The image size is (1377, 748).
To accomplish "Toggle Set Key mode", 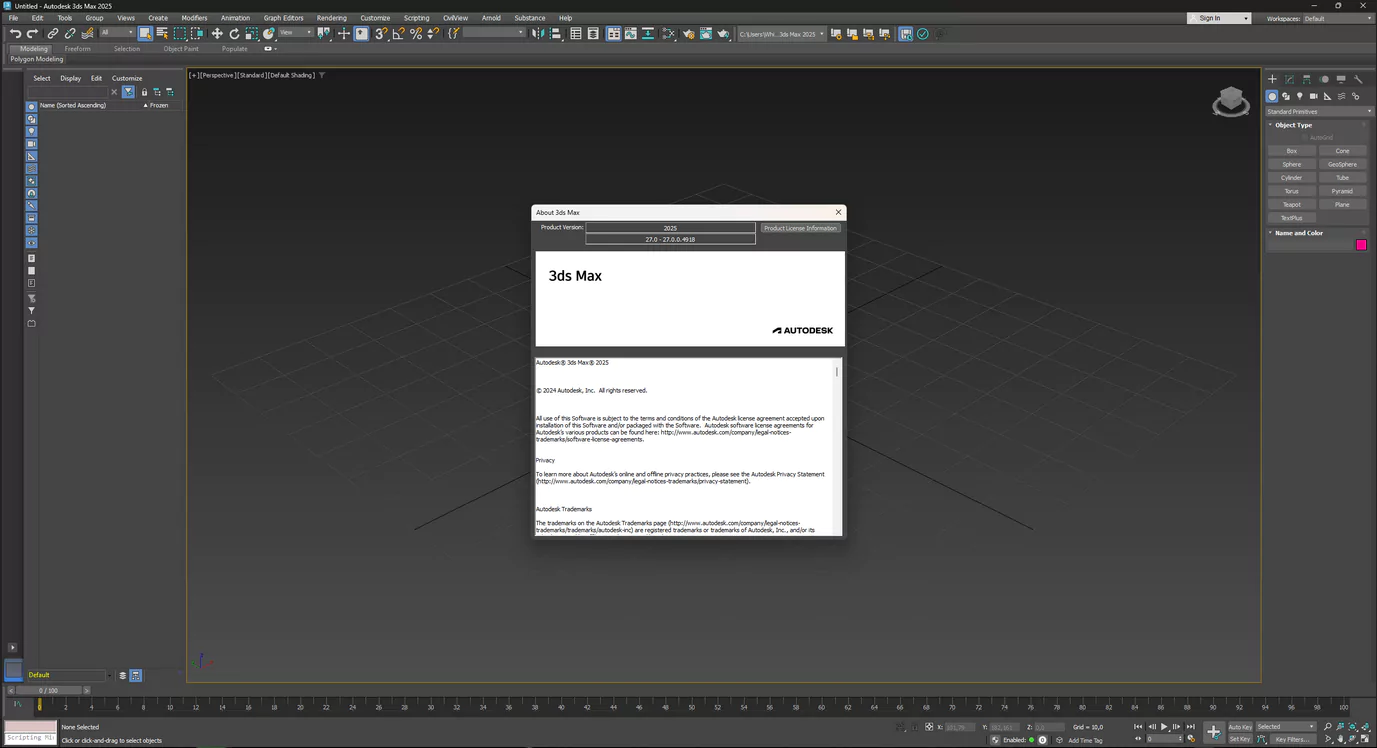I will [1241, 740].
